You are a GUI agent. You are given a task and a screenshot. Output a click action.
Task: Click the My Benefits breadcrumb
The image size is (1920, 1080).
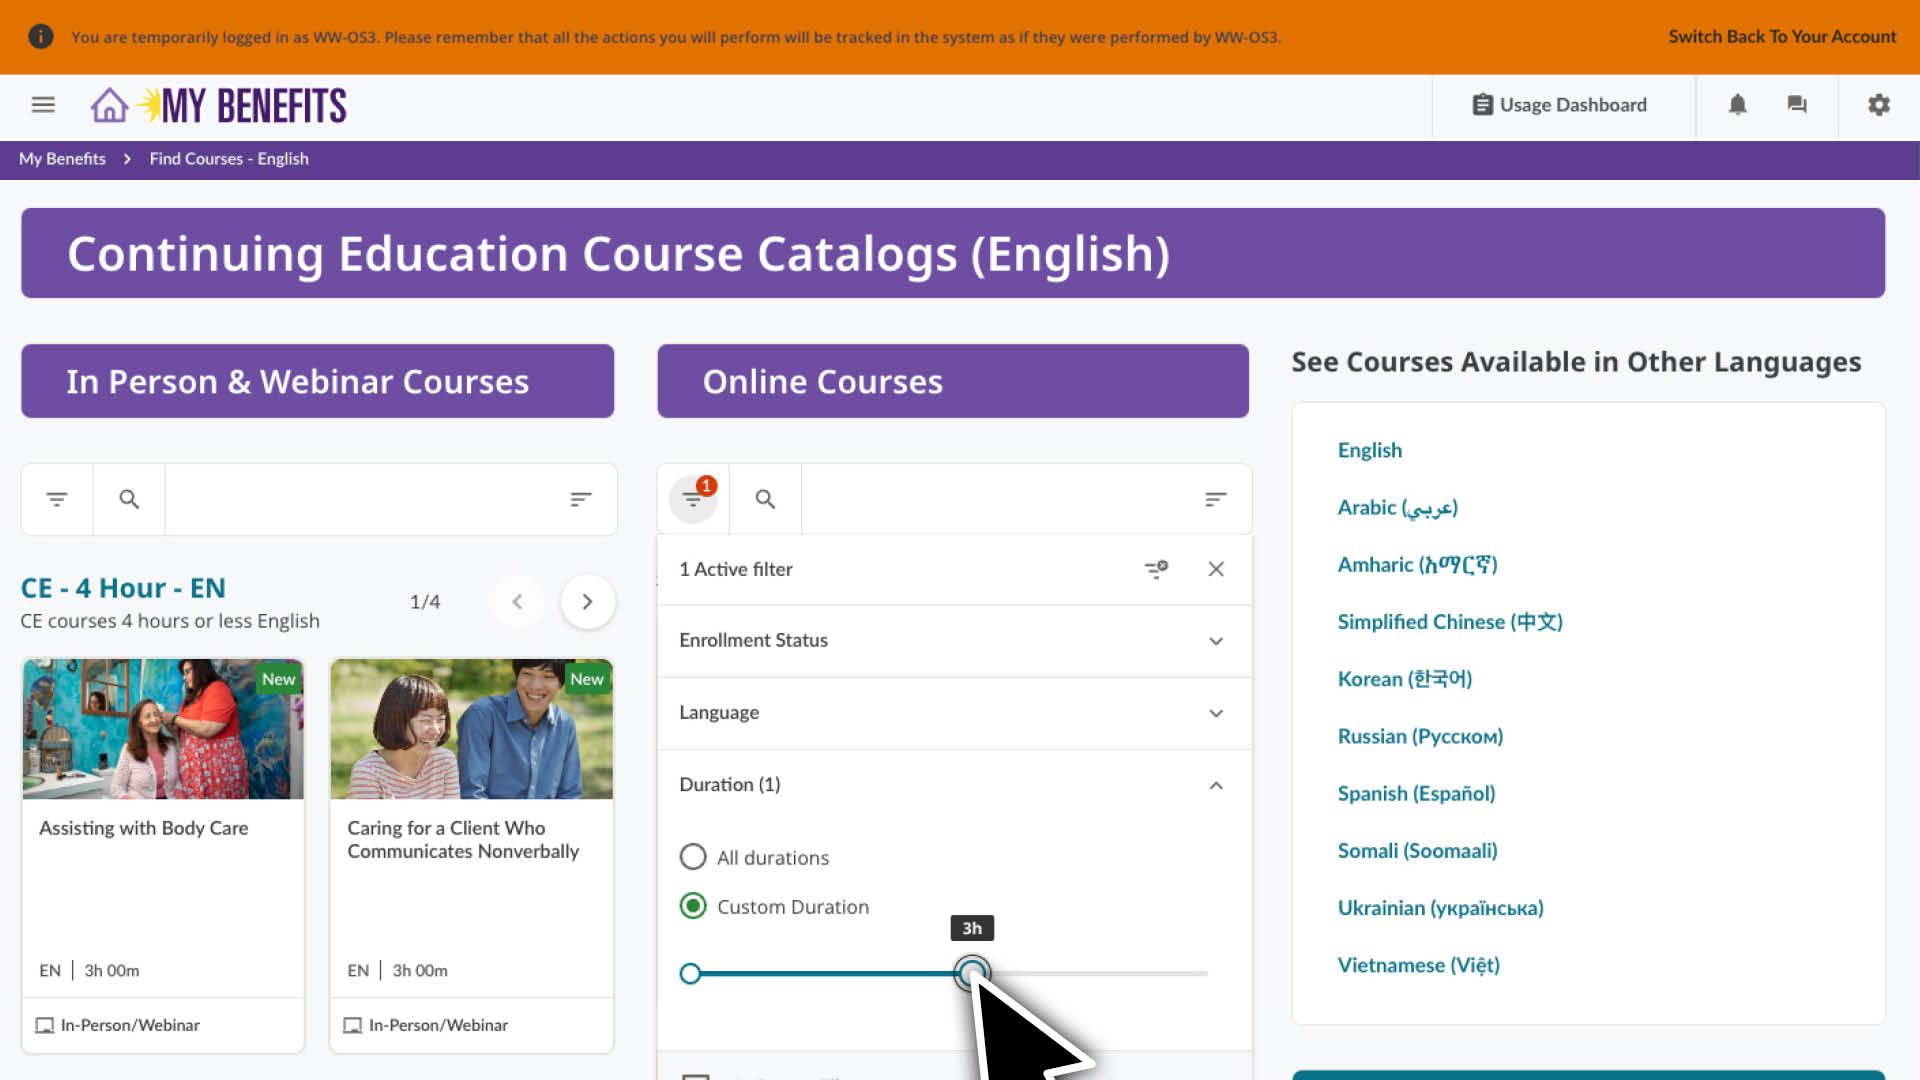[62, 159]
